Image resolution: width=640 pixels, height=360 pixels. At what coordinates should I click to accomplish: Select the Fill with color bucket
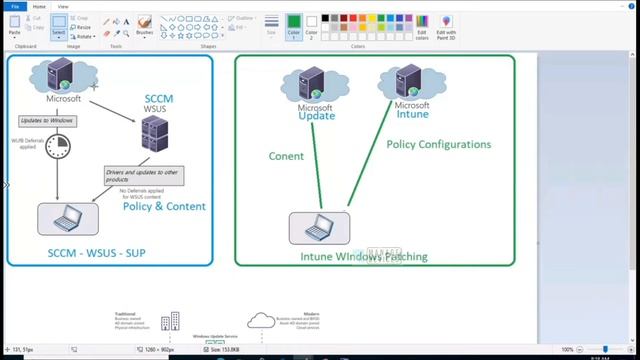click(116, 22)
